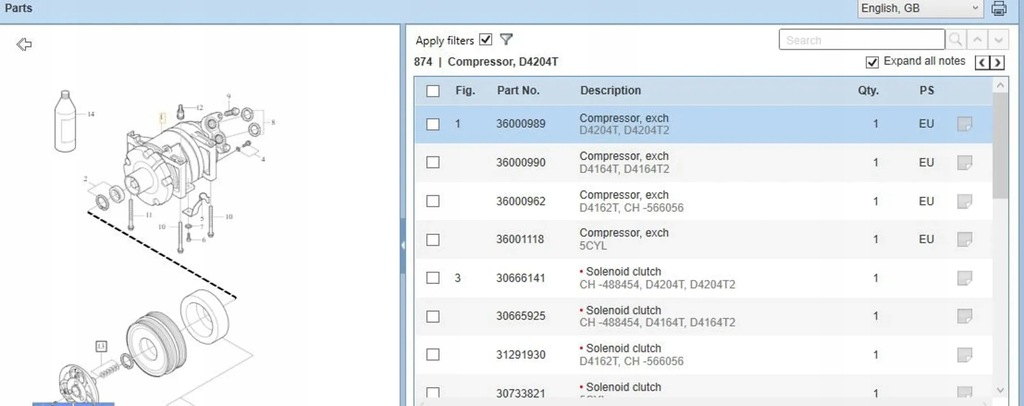The height and width of the screenshot is (406, 1024).
Task: Sort by the Part No. column header
Action: (518, 91)
